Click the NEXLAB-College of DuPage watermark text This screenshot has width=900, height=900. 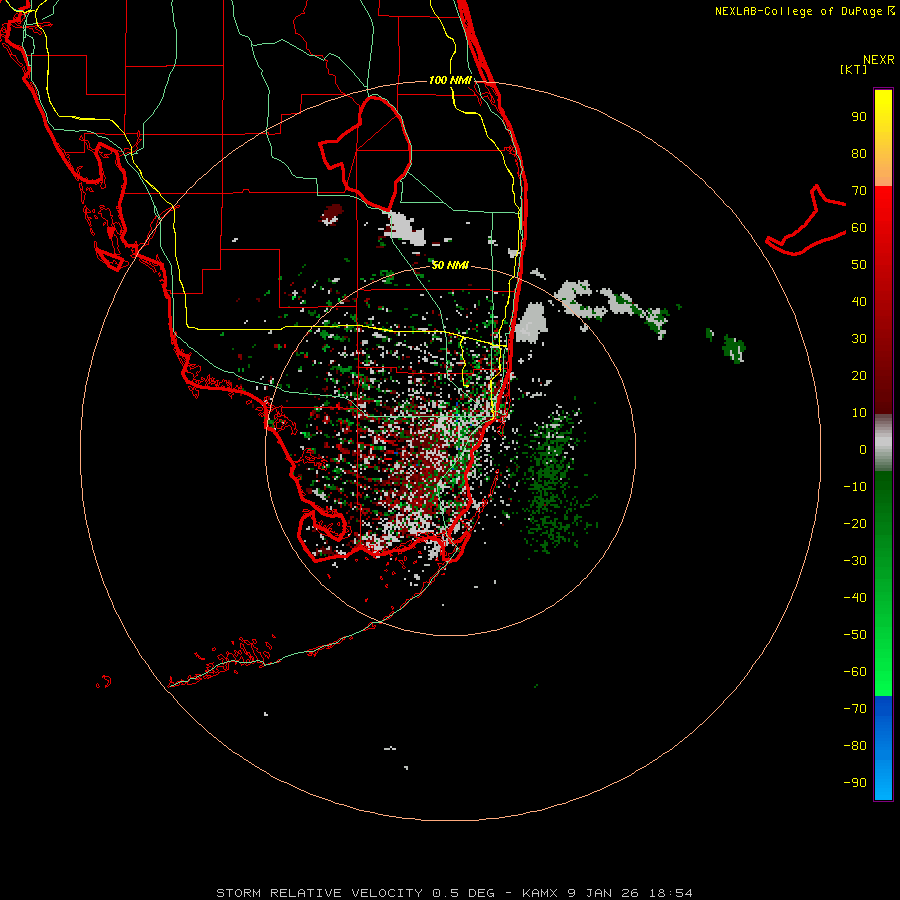click(x=805, y=11)
